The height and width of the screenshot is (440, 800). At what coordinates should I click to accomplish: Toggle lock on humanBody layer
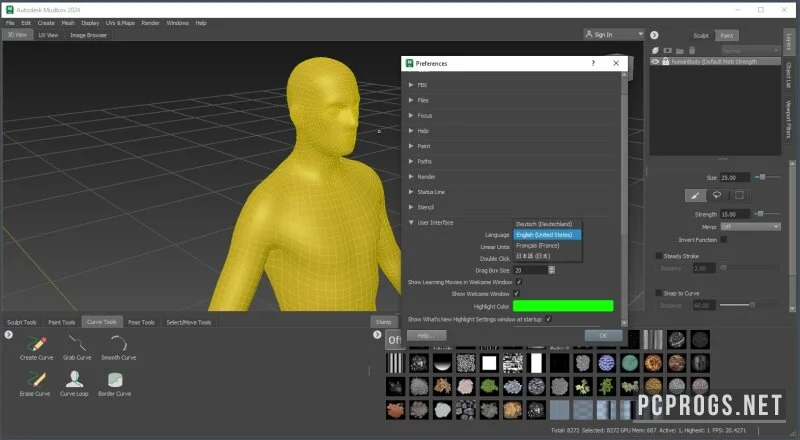coord(665,61)
